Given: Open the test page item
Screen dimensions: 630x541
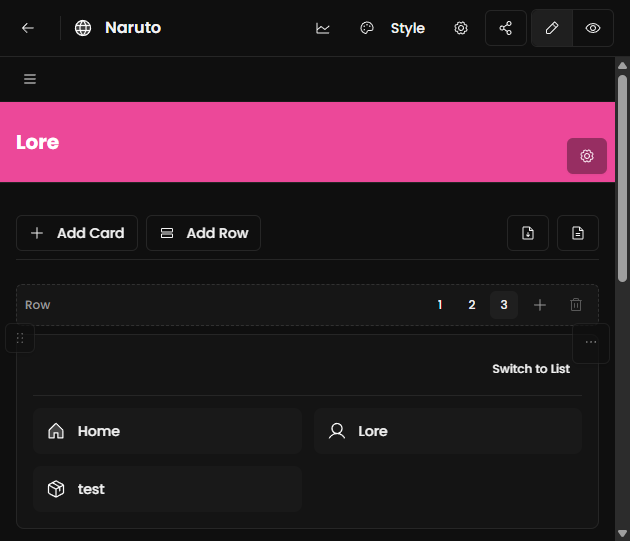Looking at the screenshot, I should tap(167, 489).
